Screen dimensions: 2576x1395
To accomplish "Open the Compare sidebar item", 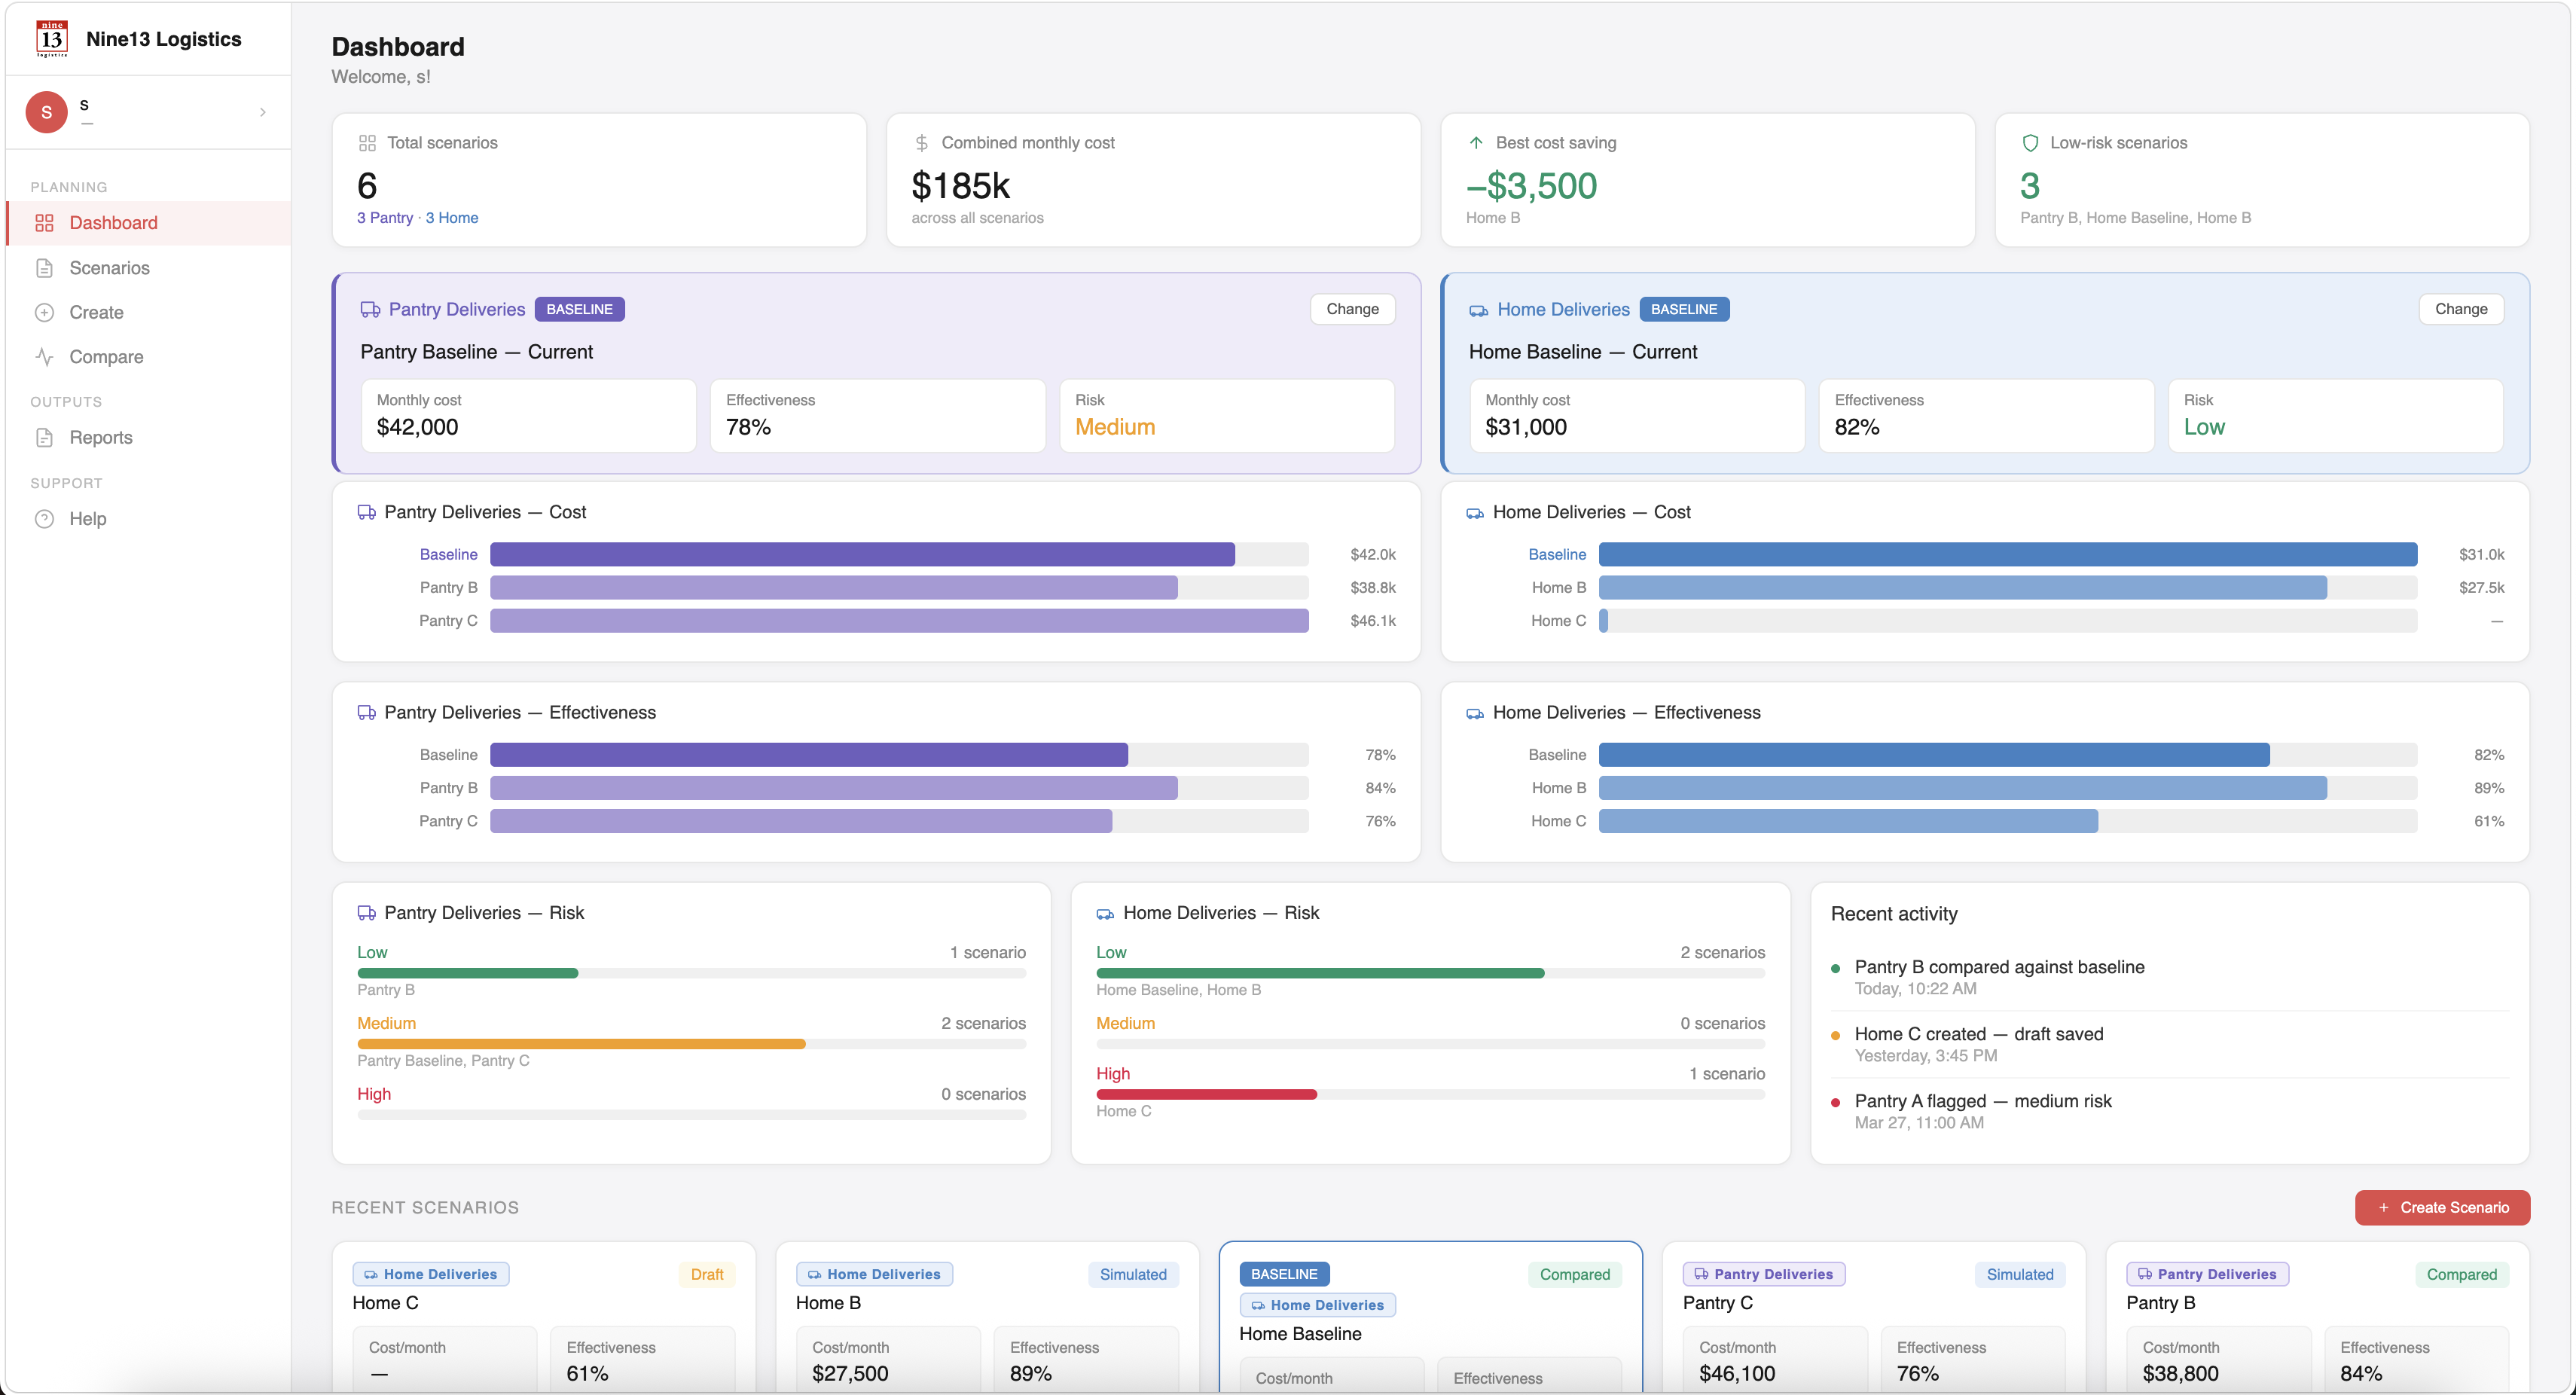I will pyautogui.click(x=148, y=357).
